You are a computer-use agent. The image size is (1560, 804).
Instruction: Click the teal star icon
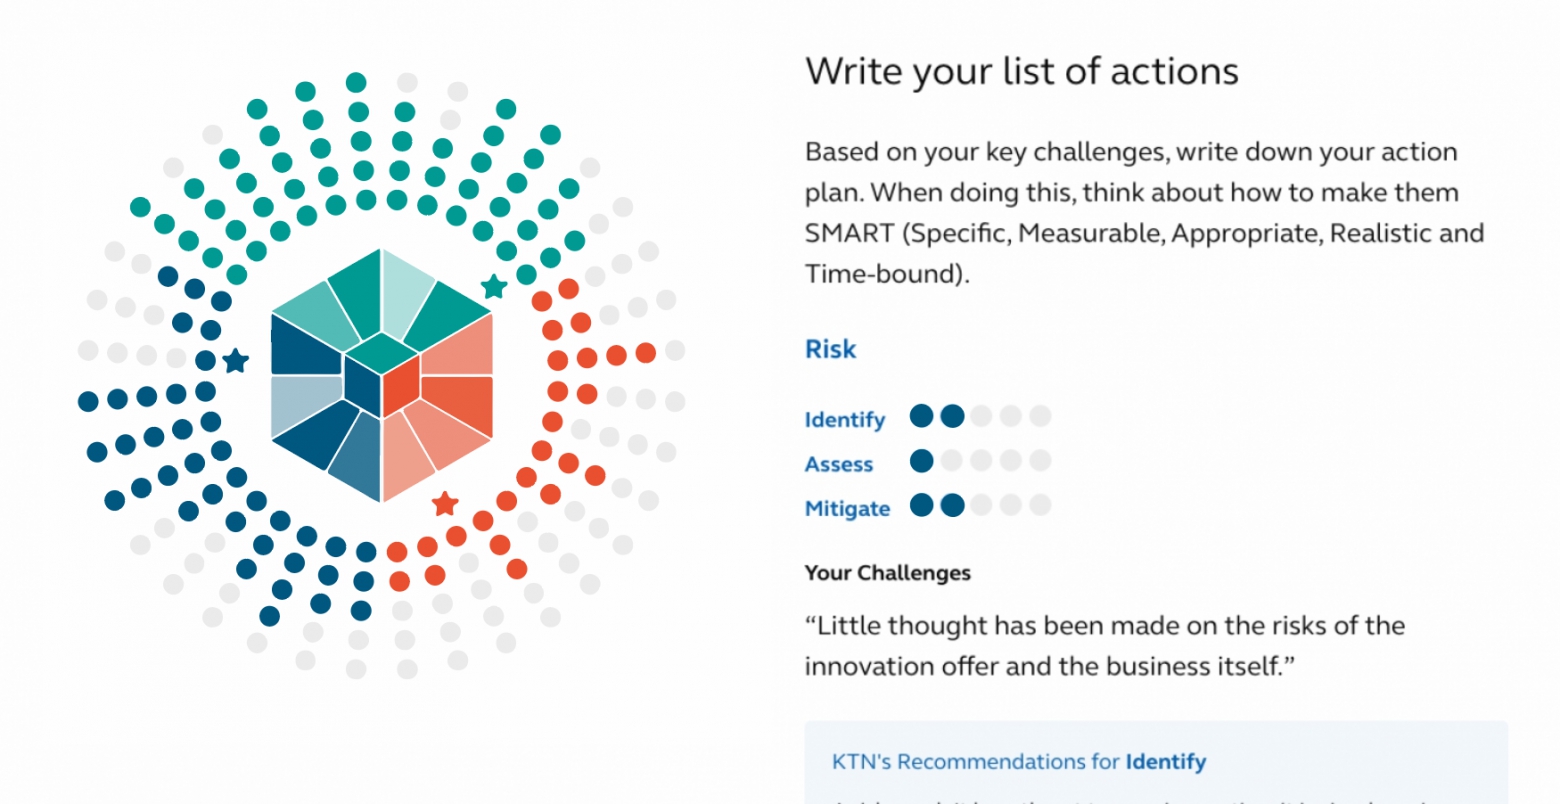tap(494, 287)
